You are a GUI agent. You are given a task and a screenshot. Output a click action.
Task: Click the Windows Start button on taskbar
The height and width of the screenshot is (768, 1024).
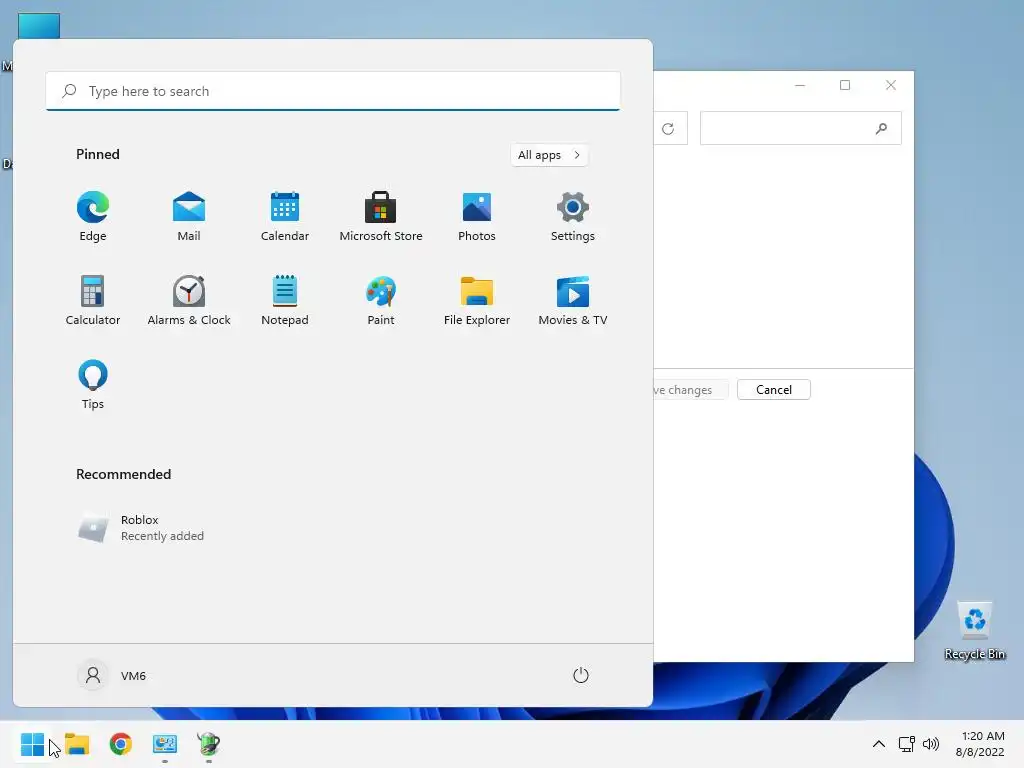click(x=33, y=744)
